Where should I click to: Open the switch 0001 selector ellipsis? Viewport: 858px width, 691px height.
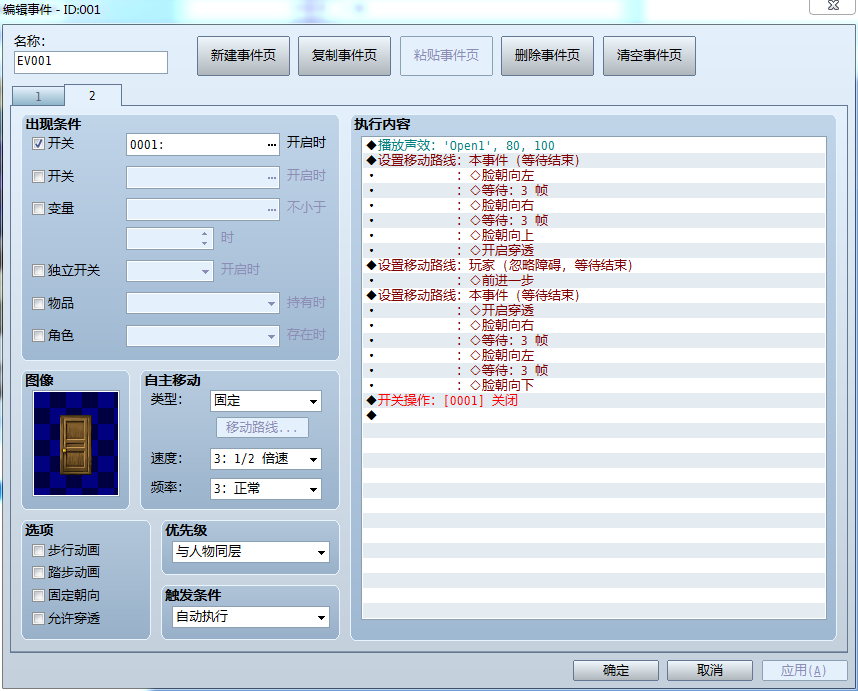point(272,145)
